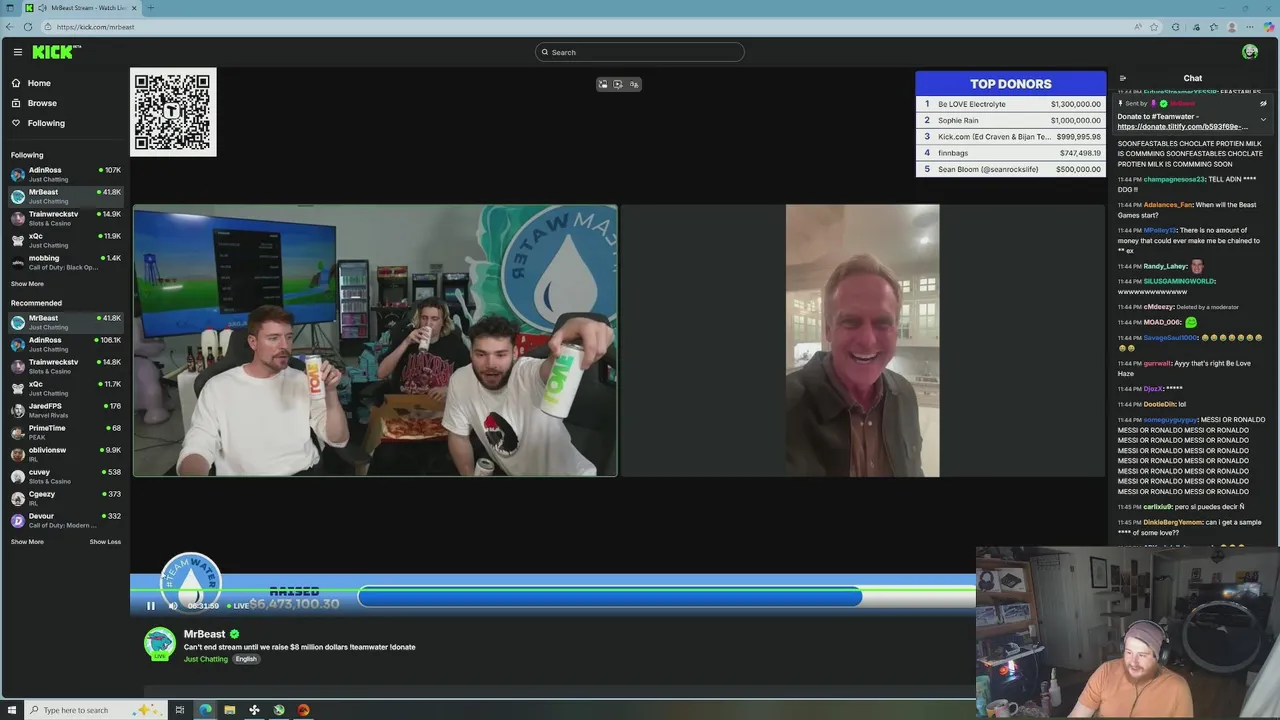This screenshot has width=1280, height=720.
Task: Go back in browser
Action: tap(10, 27)
